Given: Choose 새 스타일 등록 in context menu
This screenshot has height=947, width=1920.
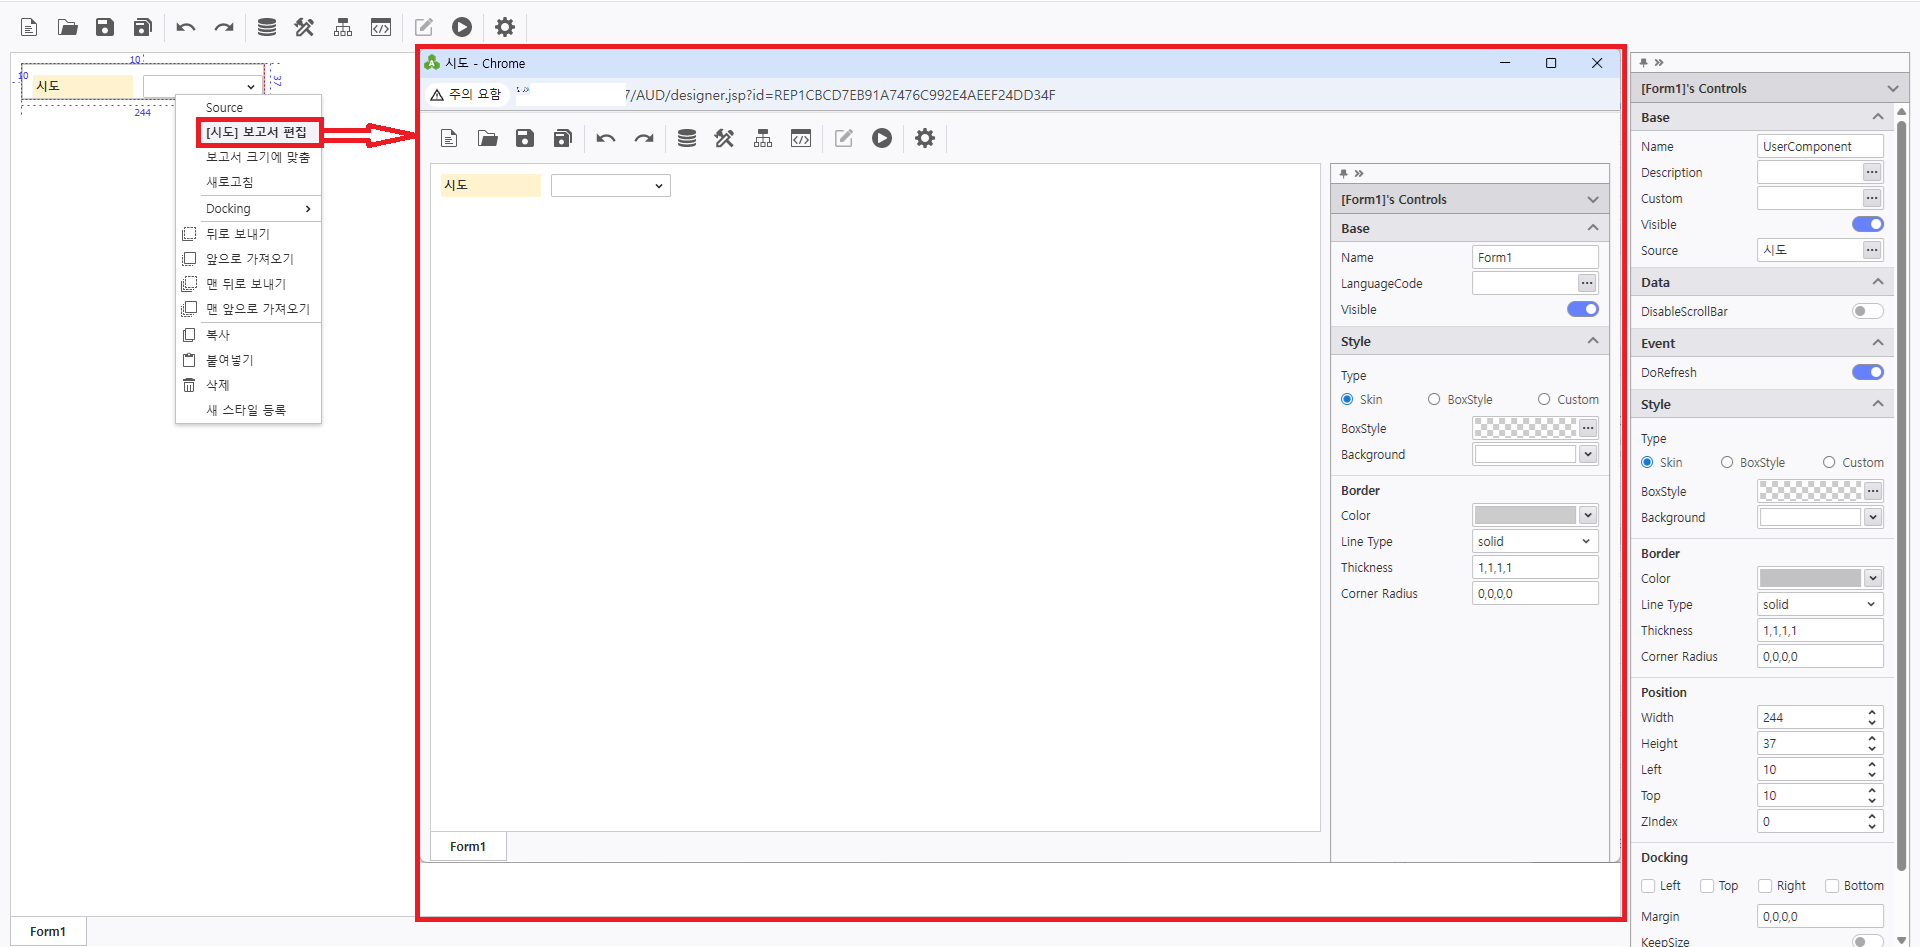Looking at the screenshot, I should pos(246,410).
